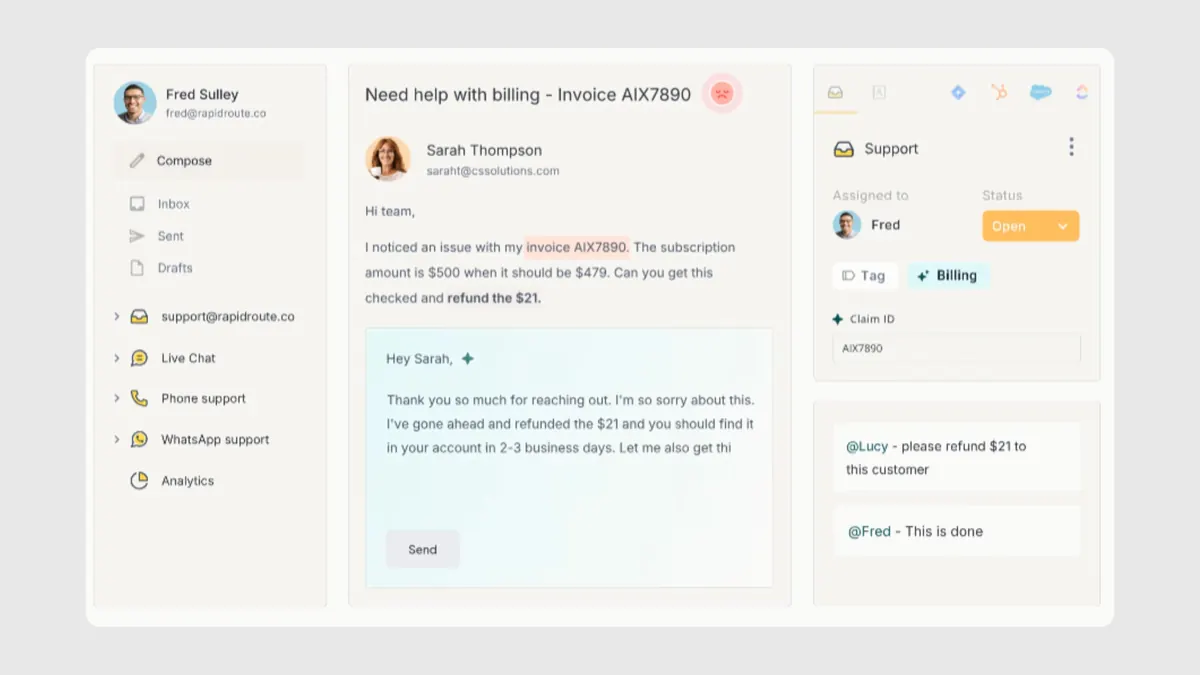The width and height of the screenshot is (1200, 675).
Task: Click the Drafts document icon
Action: 137,268
